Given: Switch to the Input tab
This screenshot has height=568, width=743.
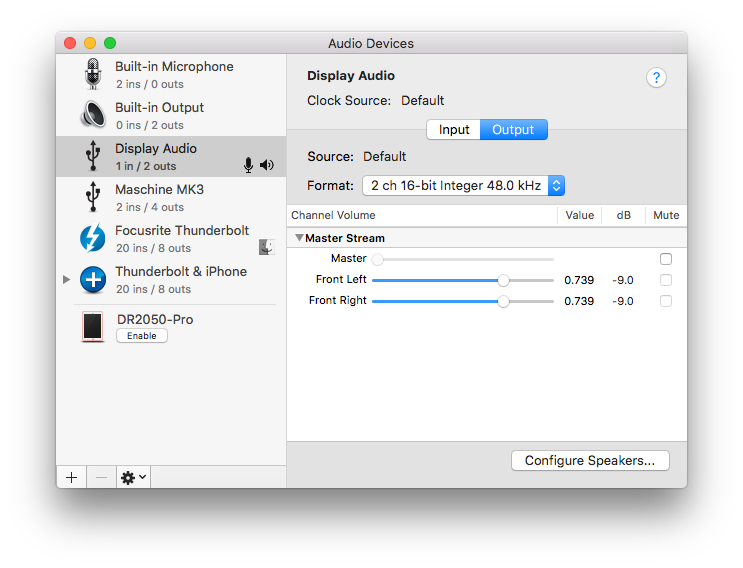Looking at the screenshot, I should tap(454, 130).
